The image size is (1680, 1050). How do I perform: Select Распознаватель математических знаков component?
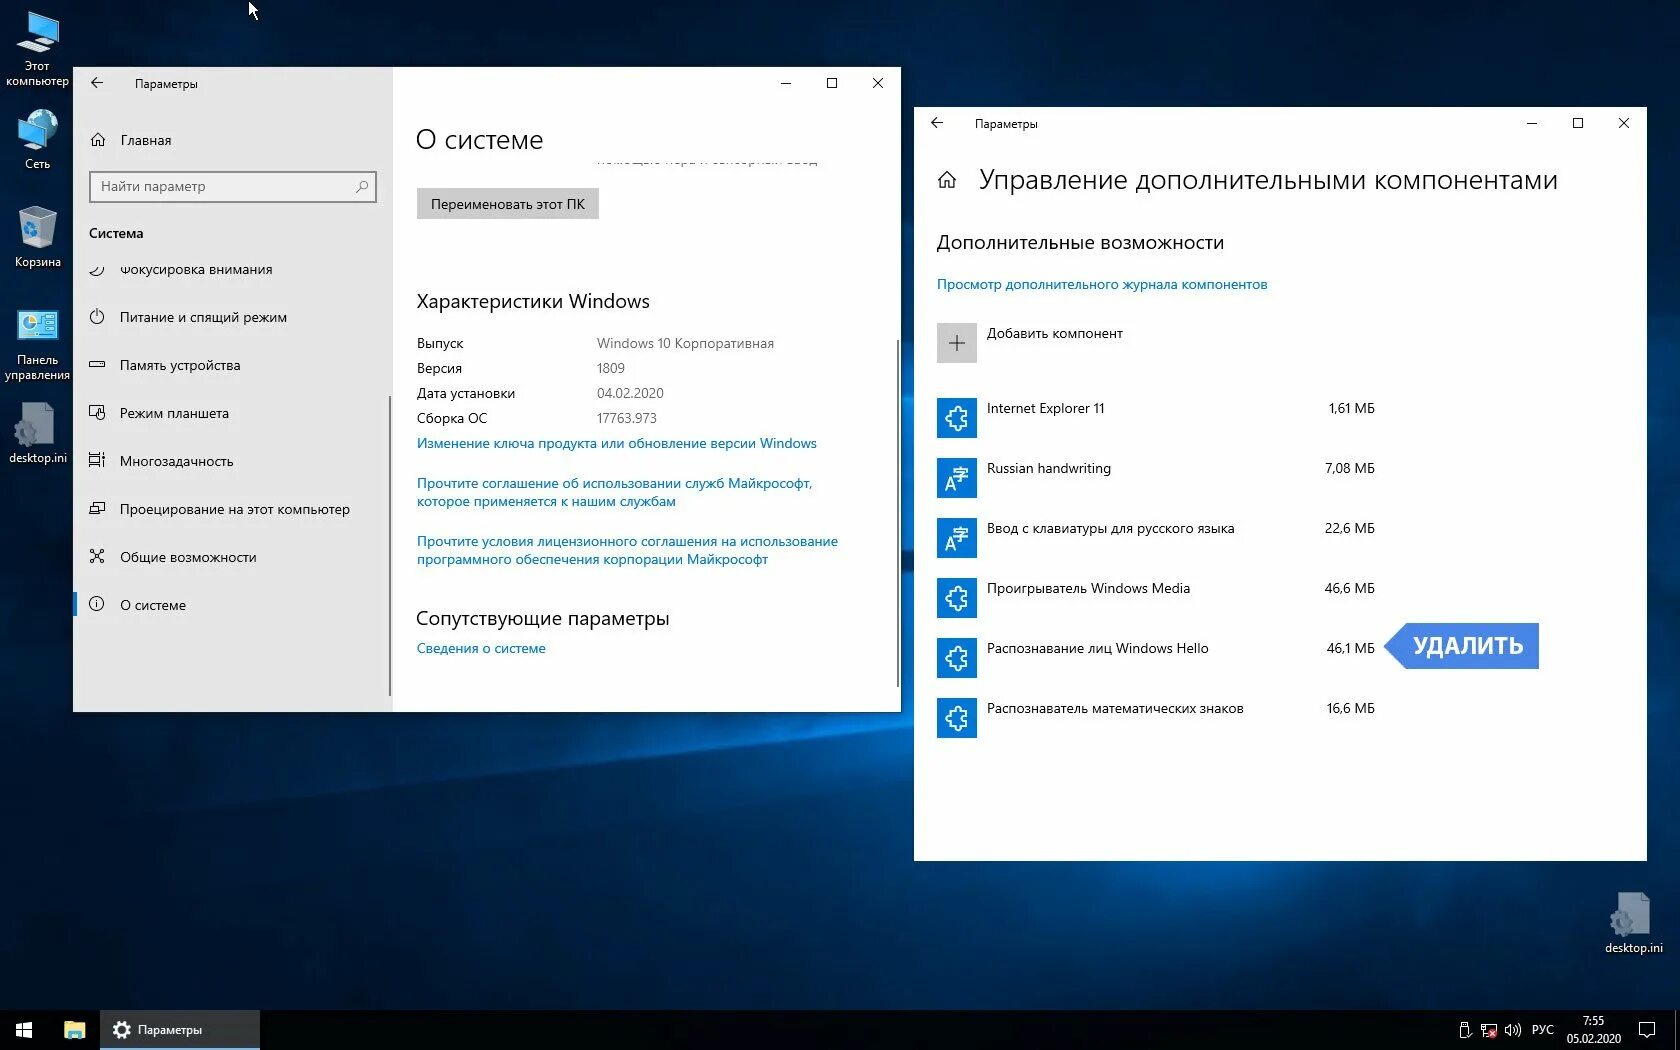(x=1156, y=718)
